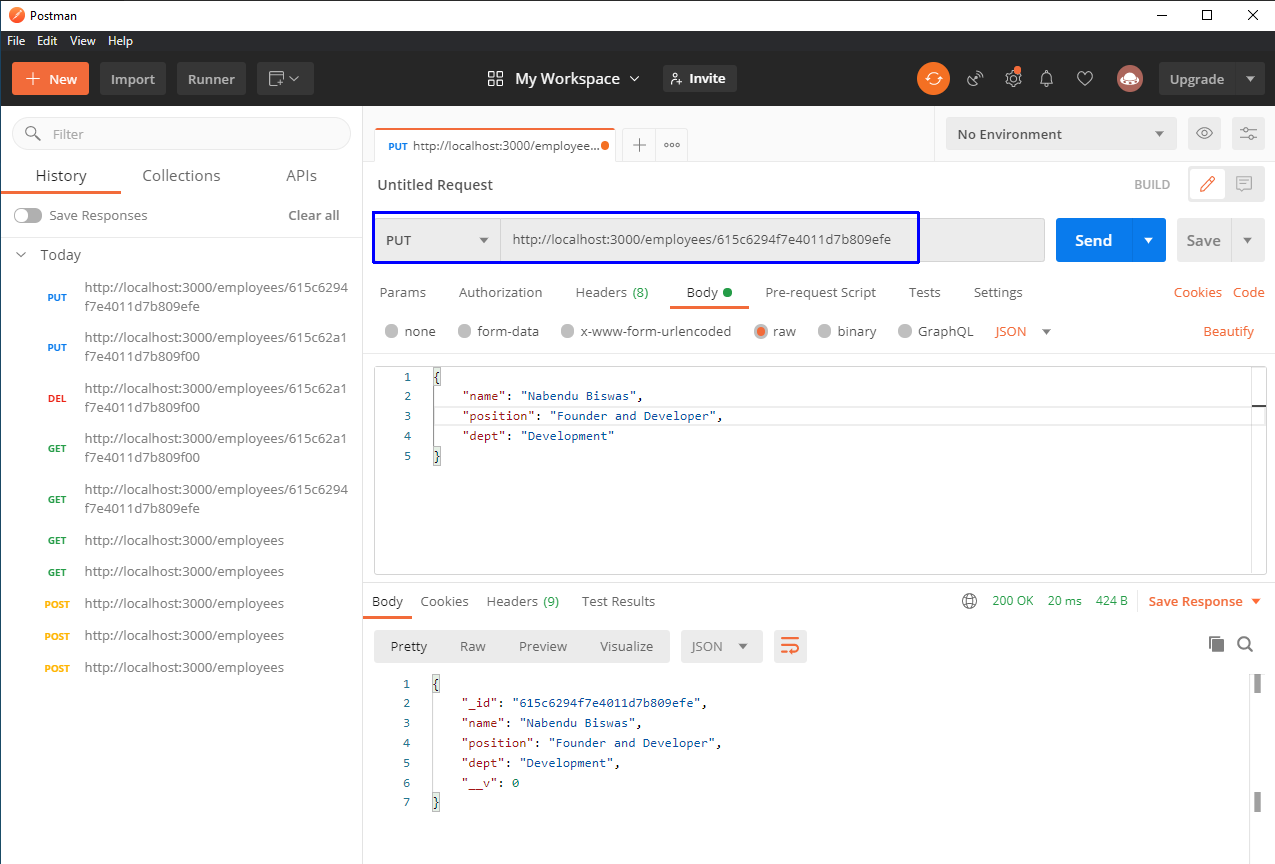Select the none body type radio

click(391, 331)
